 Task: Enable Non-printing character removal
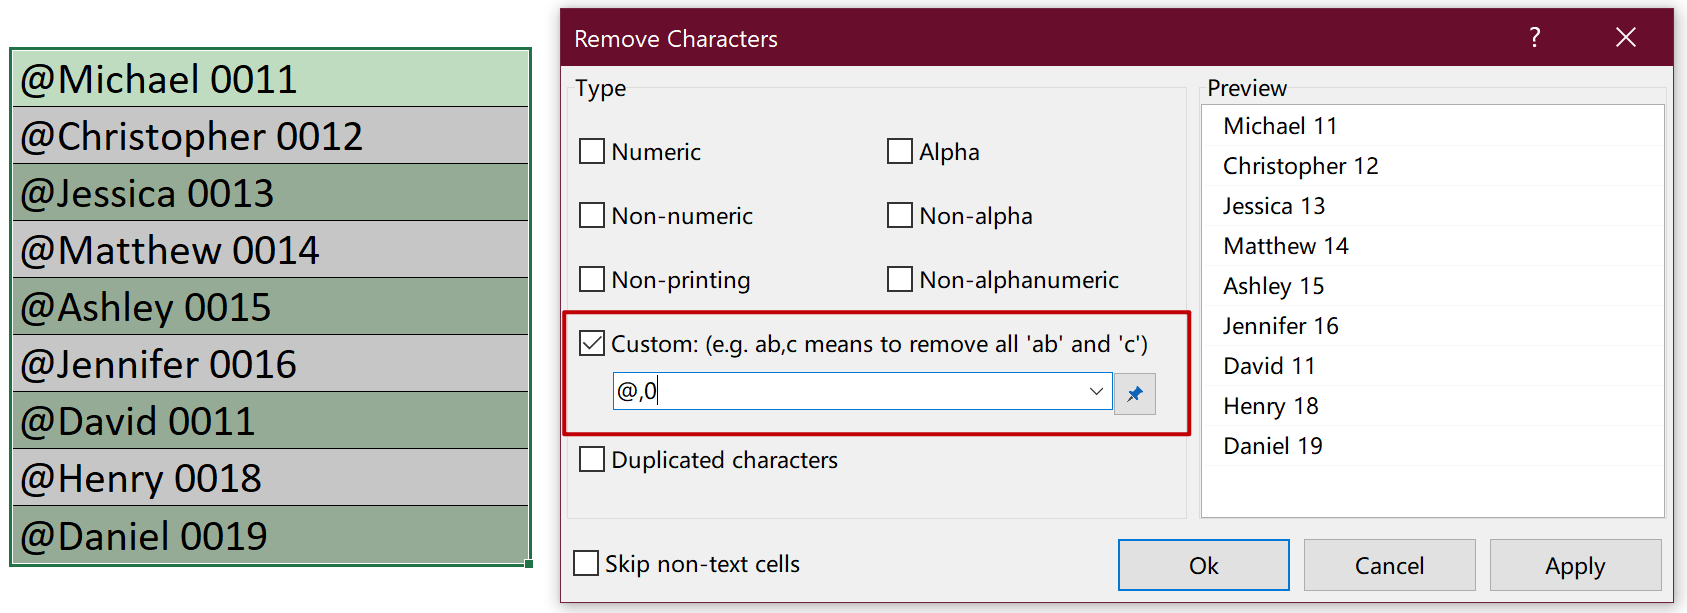(591, 279)
